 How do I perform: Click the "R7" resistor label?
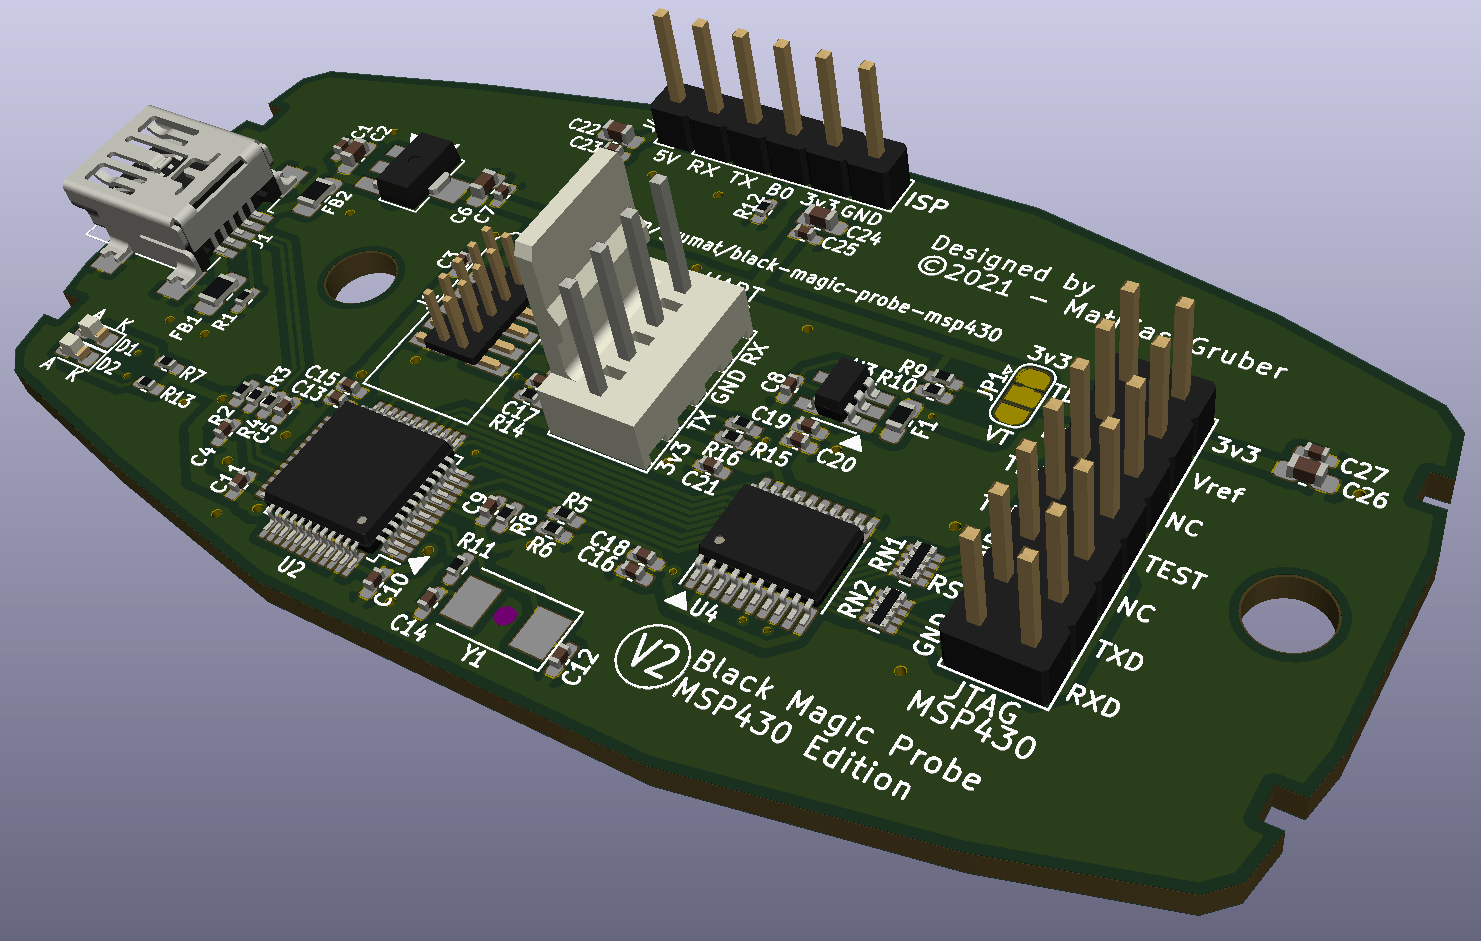pyautogui.click(x=193, y=375)
